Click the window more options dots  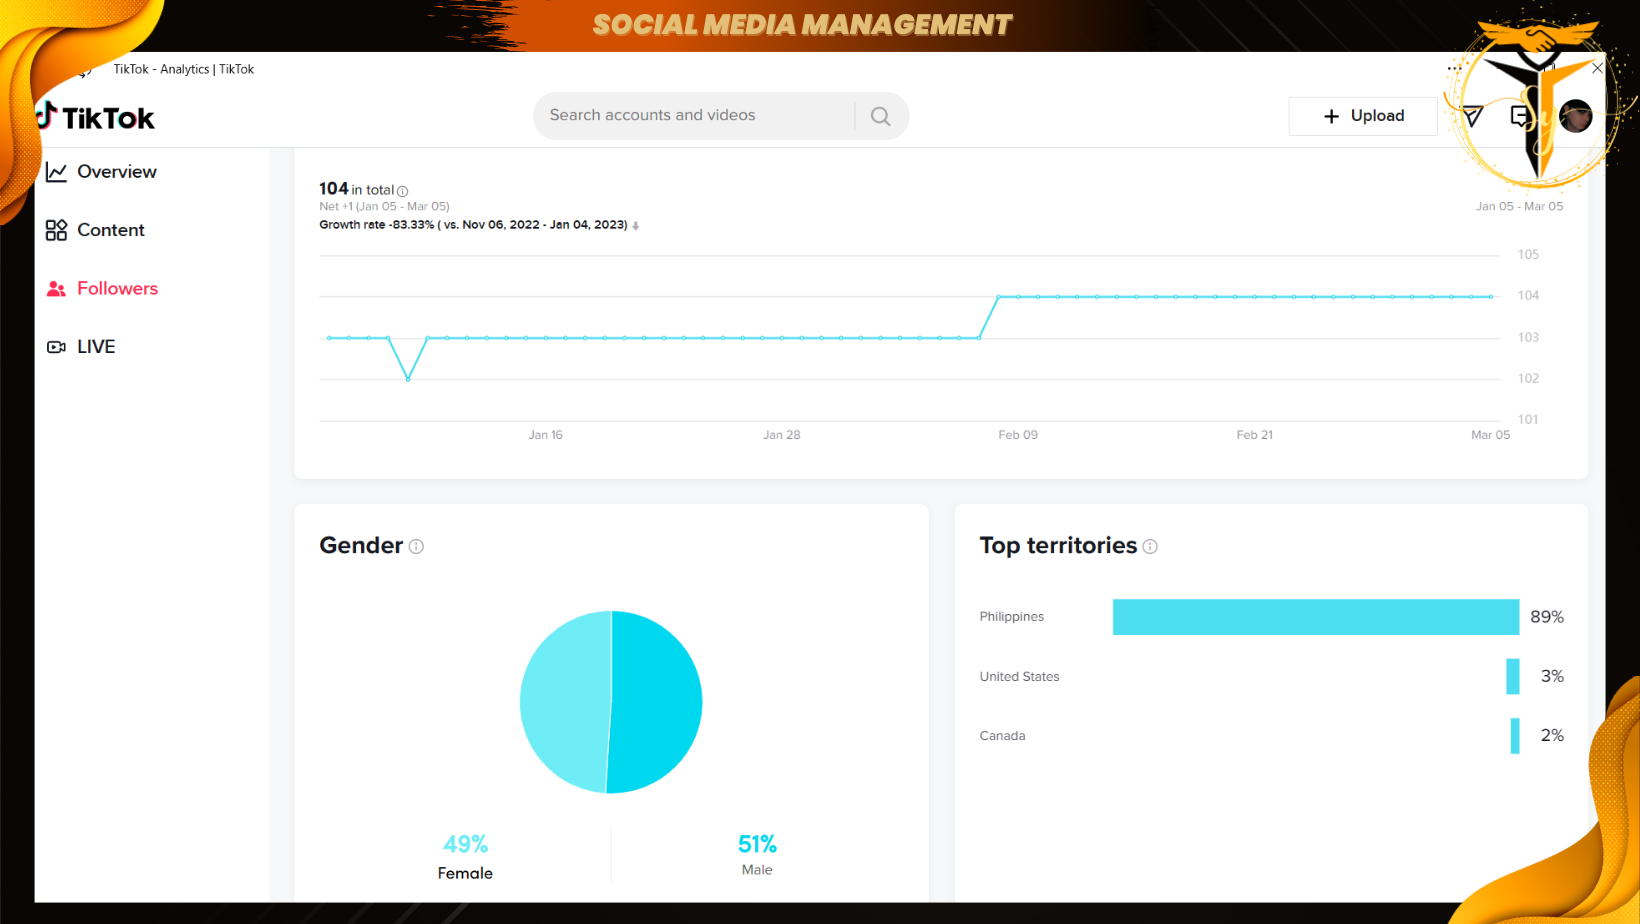[1455, 69]
